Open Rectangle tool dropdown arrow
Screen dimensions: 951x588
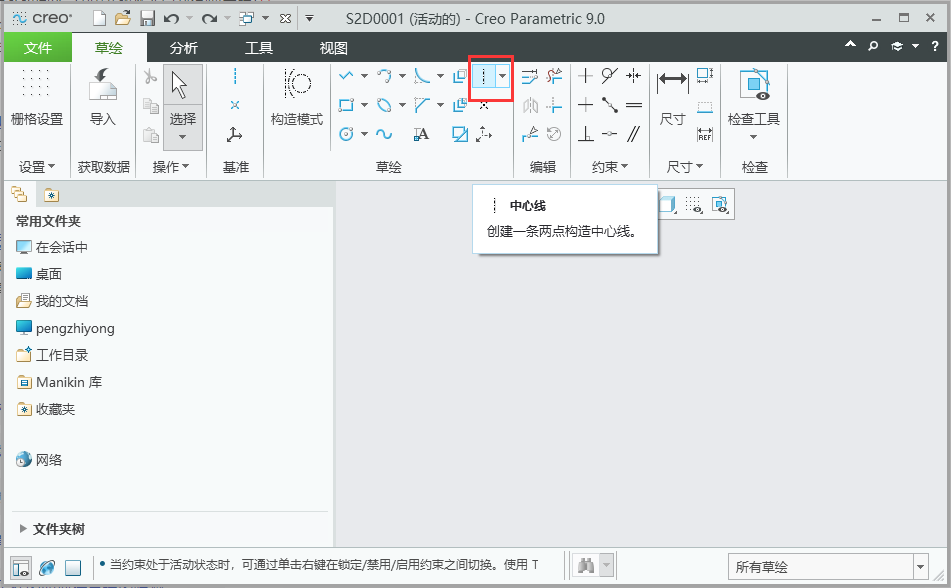click(x=364, y=106)
